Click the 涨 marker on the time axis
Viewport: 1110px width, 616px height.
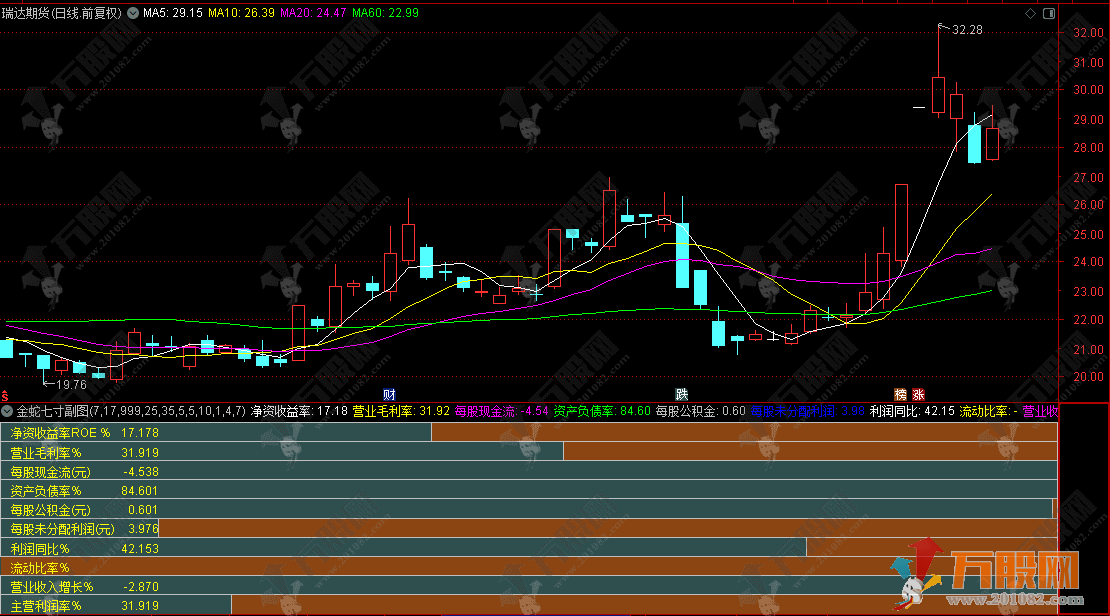click(918, 395)
